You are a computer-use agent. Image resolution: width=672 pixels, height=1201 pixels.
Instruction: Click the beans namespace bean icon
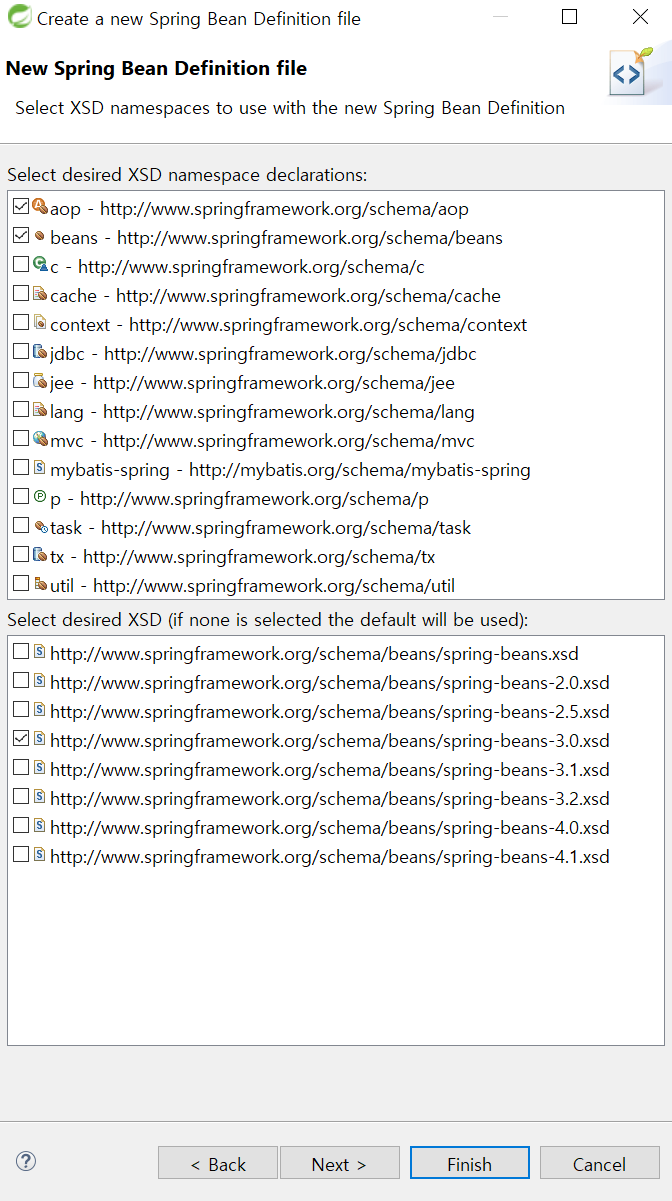click(x=40, y=237)
